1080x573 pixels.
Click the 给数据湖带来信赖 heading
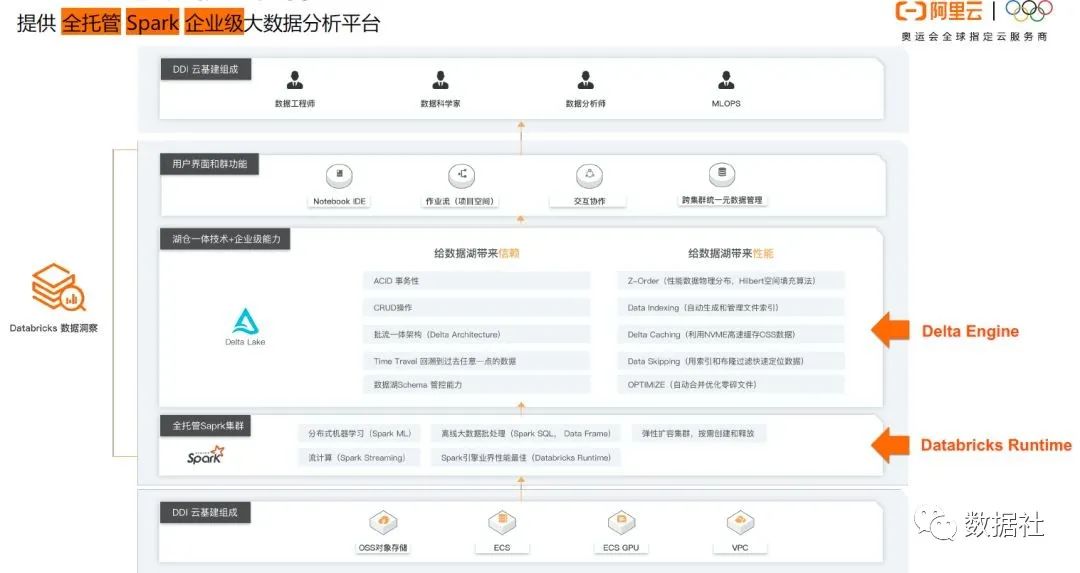click(x=477, y=253)
